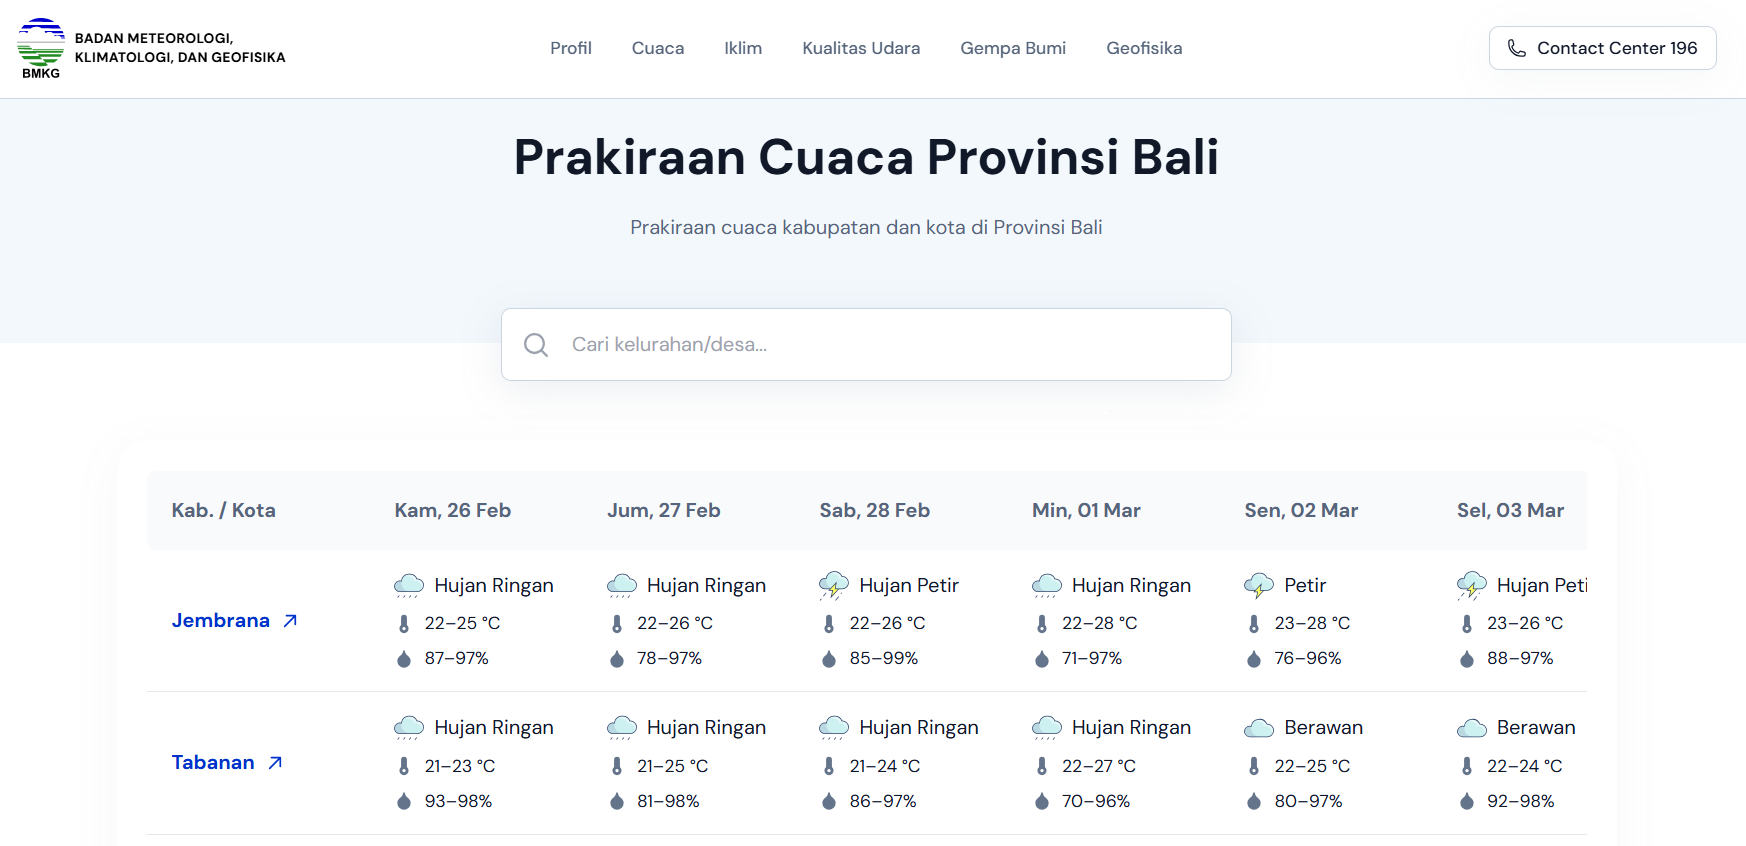Click the phone icon in Contact Center button
Viewport: 1746px width, 846px height.
[1516, 48]
